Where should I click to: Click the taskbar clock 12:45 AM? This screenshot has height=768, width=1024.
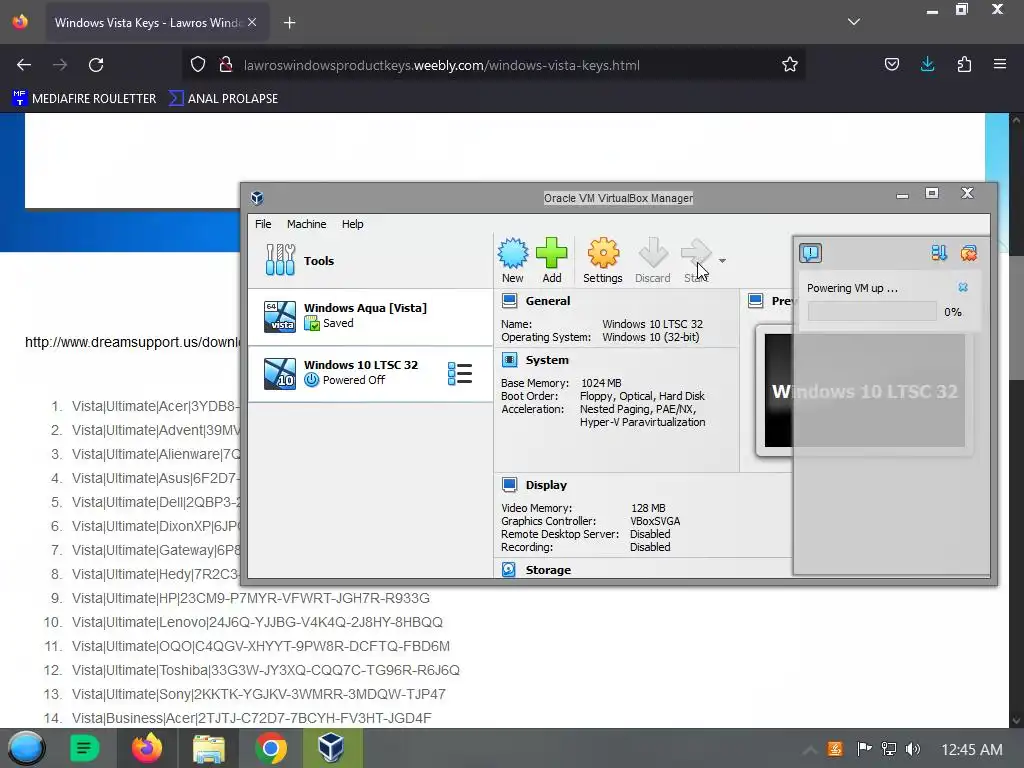coord(972,750)
